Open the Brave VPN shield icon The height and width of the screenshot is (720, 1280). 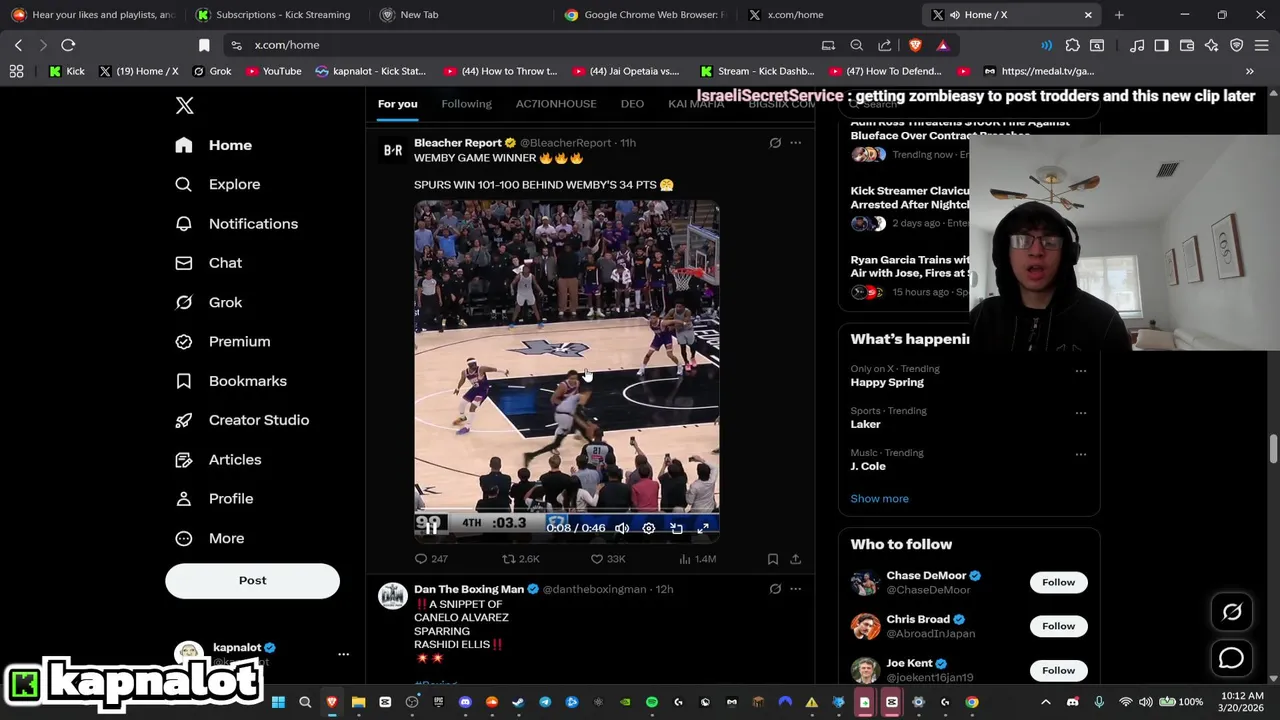pos(1237,45)
